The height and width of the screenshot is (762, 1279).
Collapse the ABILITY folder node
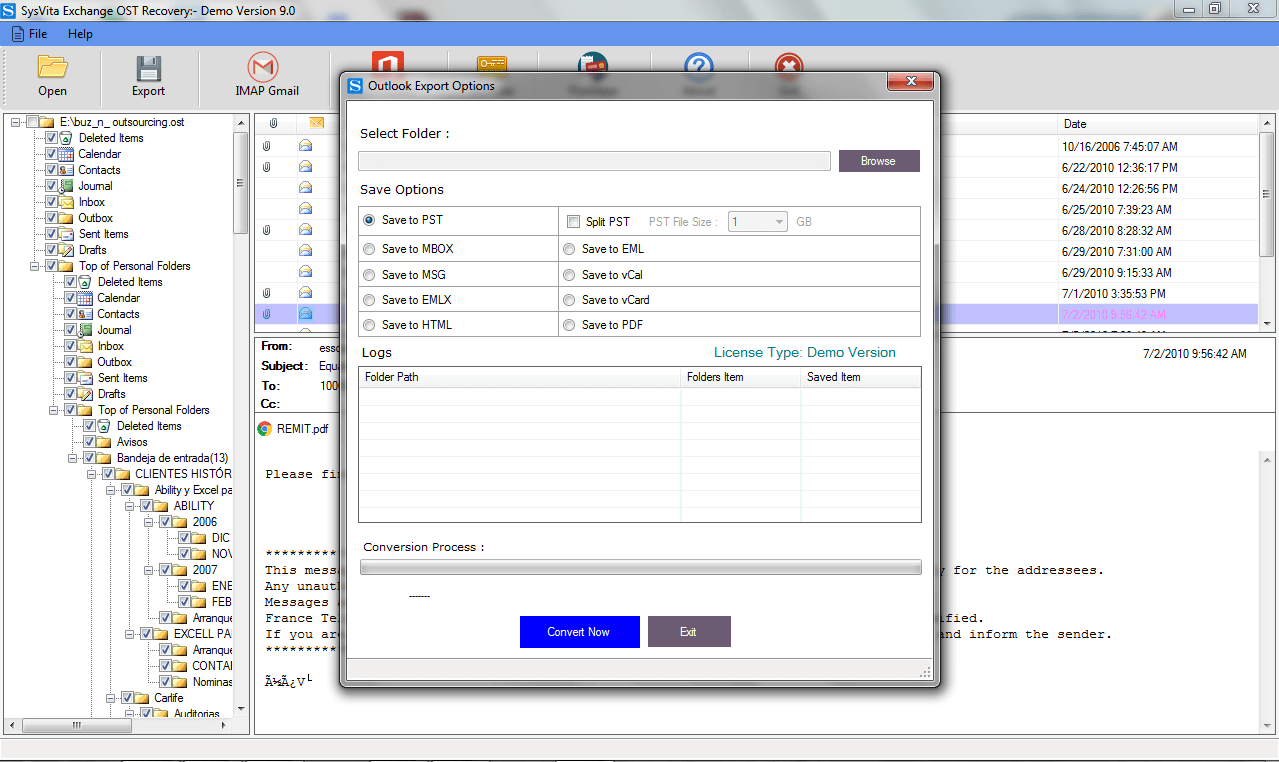(x=129, y=506)
